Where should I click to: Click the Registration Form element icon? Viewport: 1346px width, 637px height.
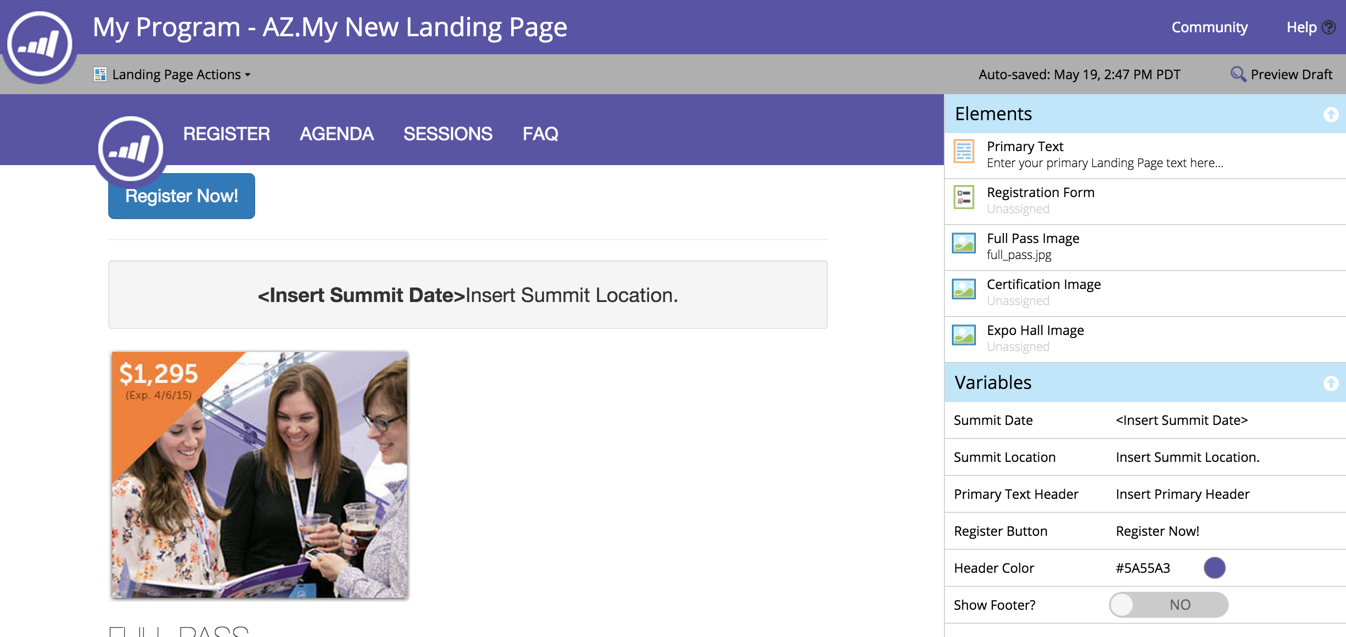click(x=964, y=197)
